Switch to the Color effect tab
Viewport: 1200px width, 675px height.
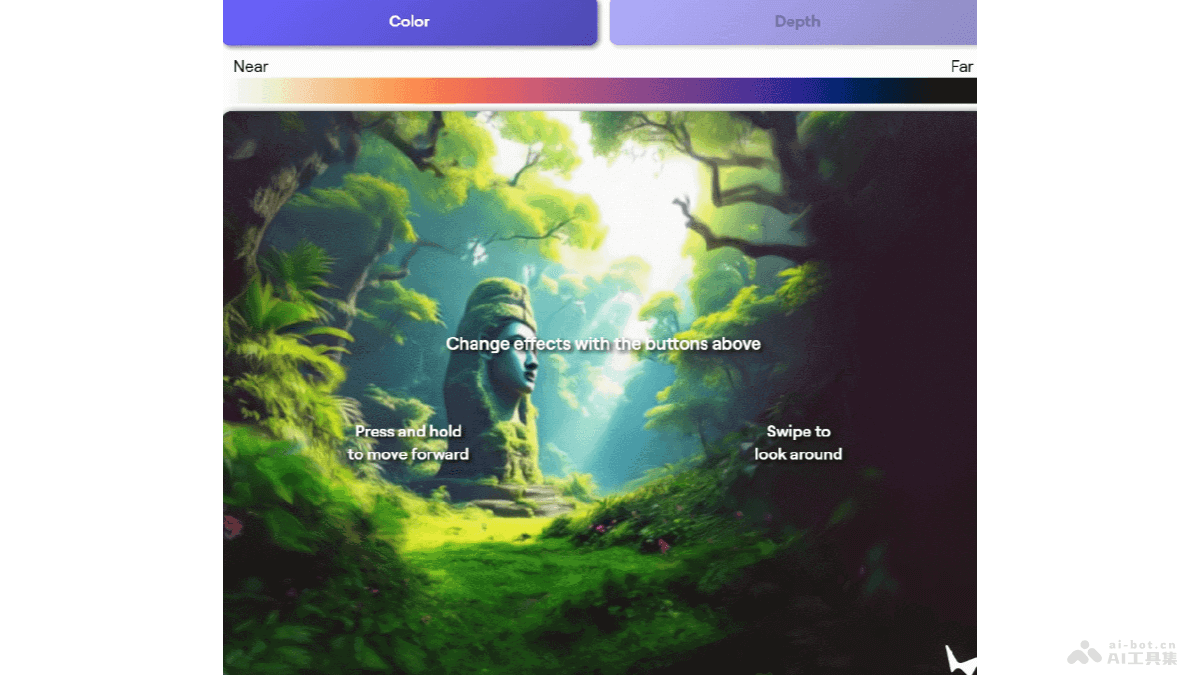[409, 22]
